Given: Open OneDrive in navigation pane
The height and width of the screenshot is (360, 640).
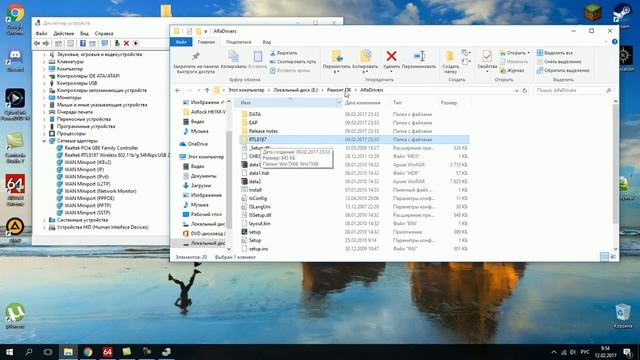Looking at the screenshot, I should point(198,144).
